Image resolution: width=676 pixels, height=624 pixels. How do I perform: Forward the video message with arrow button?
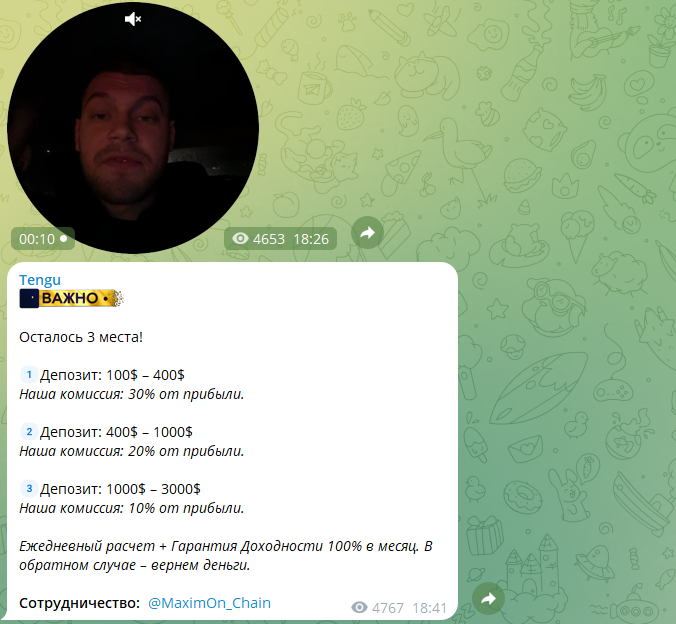point(367,233)
